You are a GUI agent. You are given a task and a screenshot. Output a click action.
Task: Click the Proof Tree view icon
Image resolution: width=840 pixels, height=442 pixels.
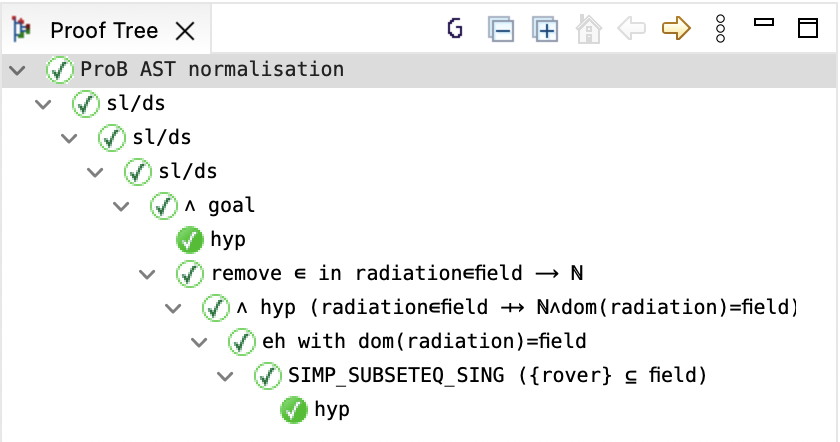[x=21, y=30]
